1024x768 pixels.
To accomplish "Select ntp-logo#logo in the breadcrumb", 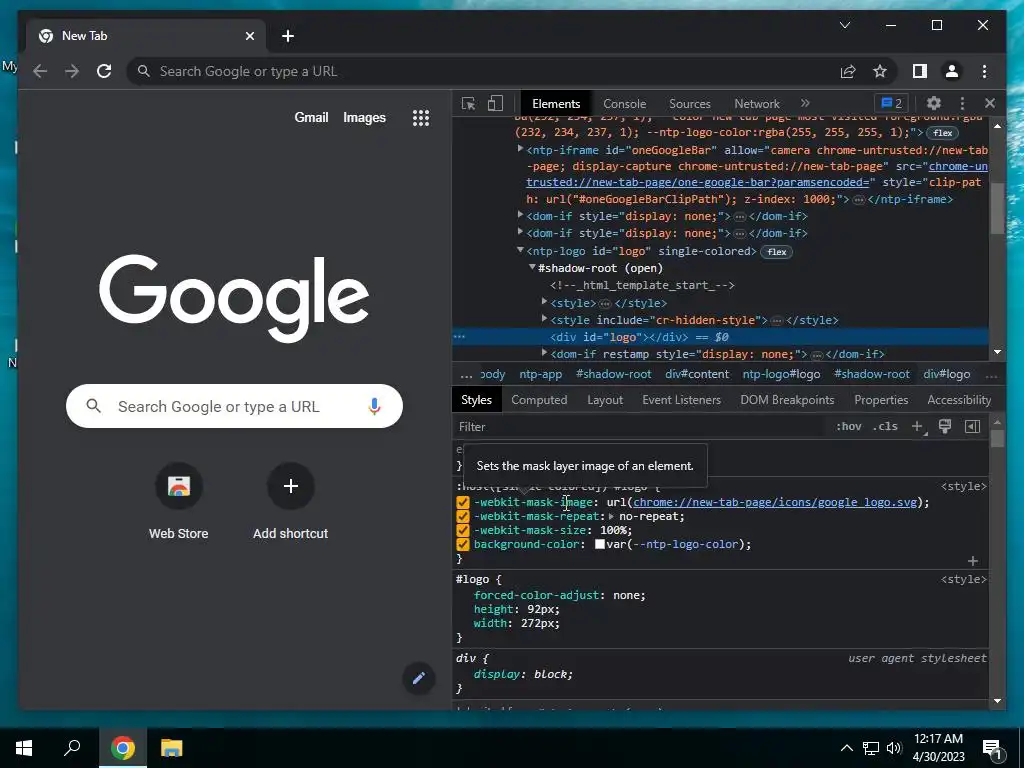I will (x=781, y=374).
